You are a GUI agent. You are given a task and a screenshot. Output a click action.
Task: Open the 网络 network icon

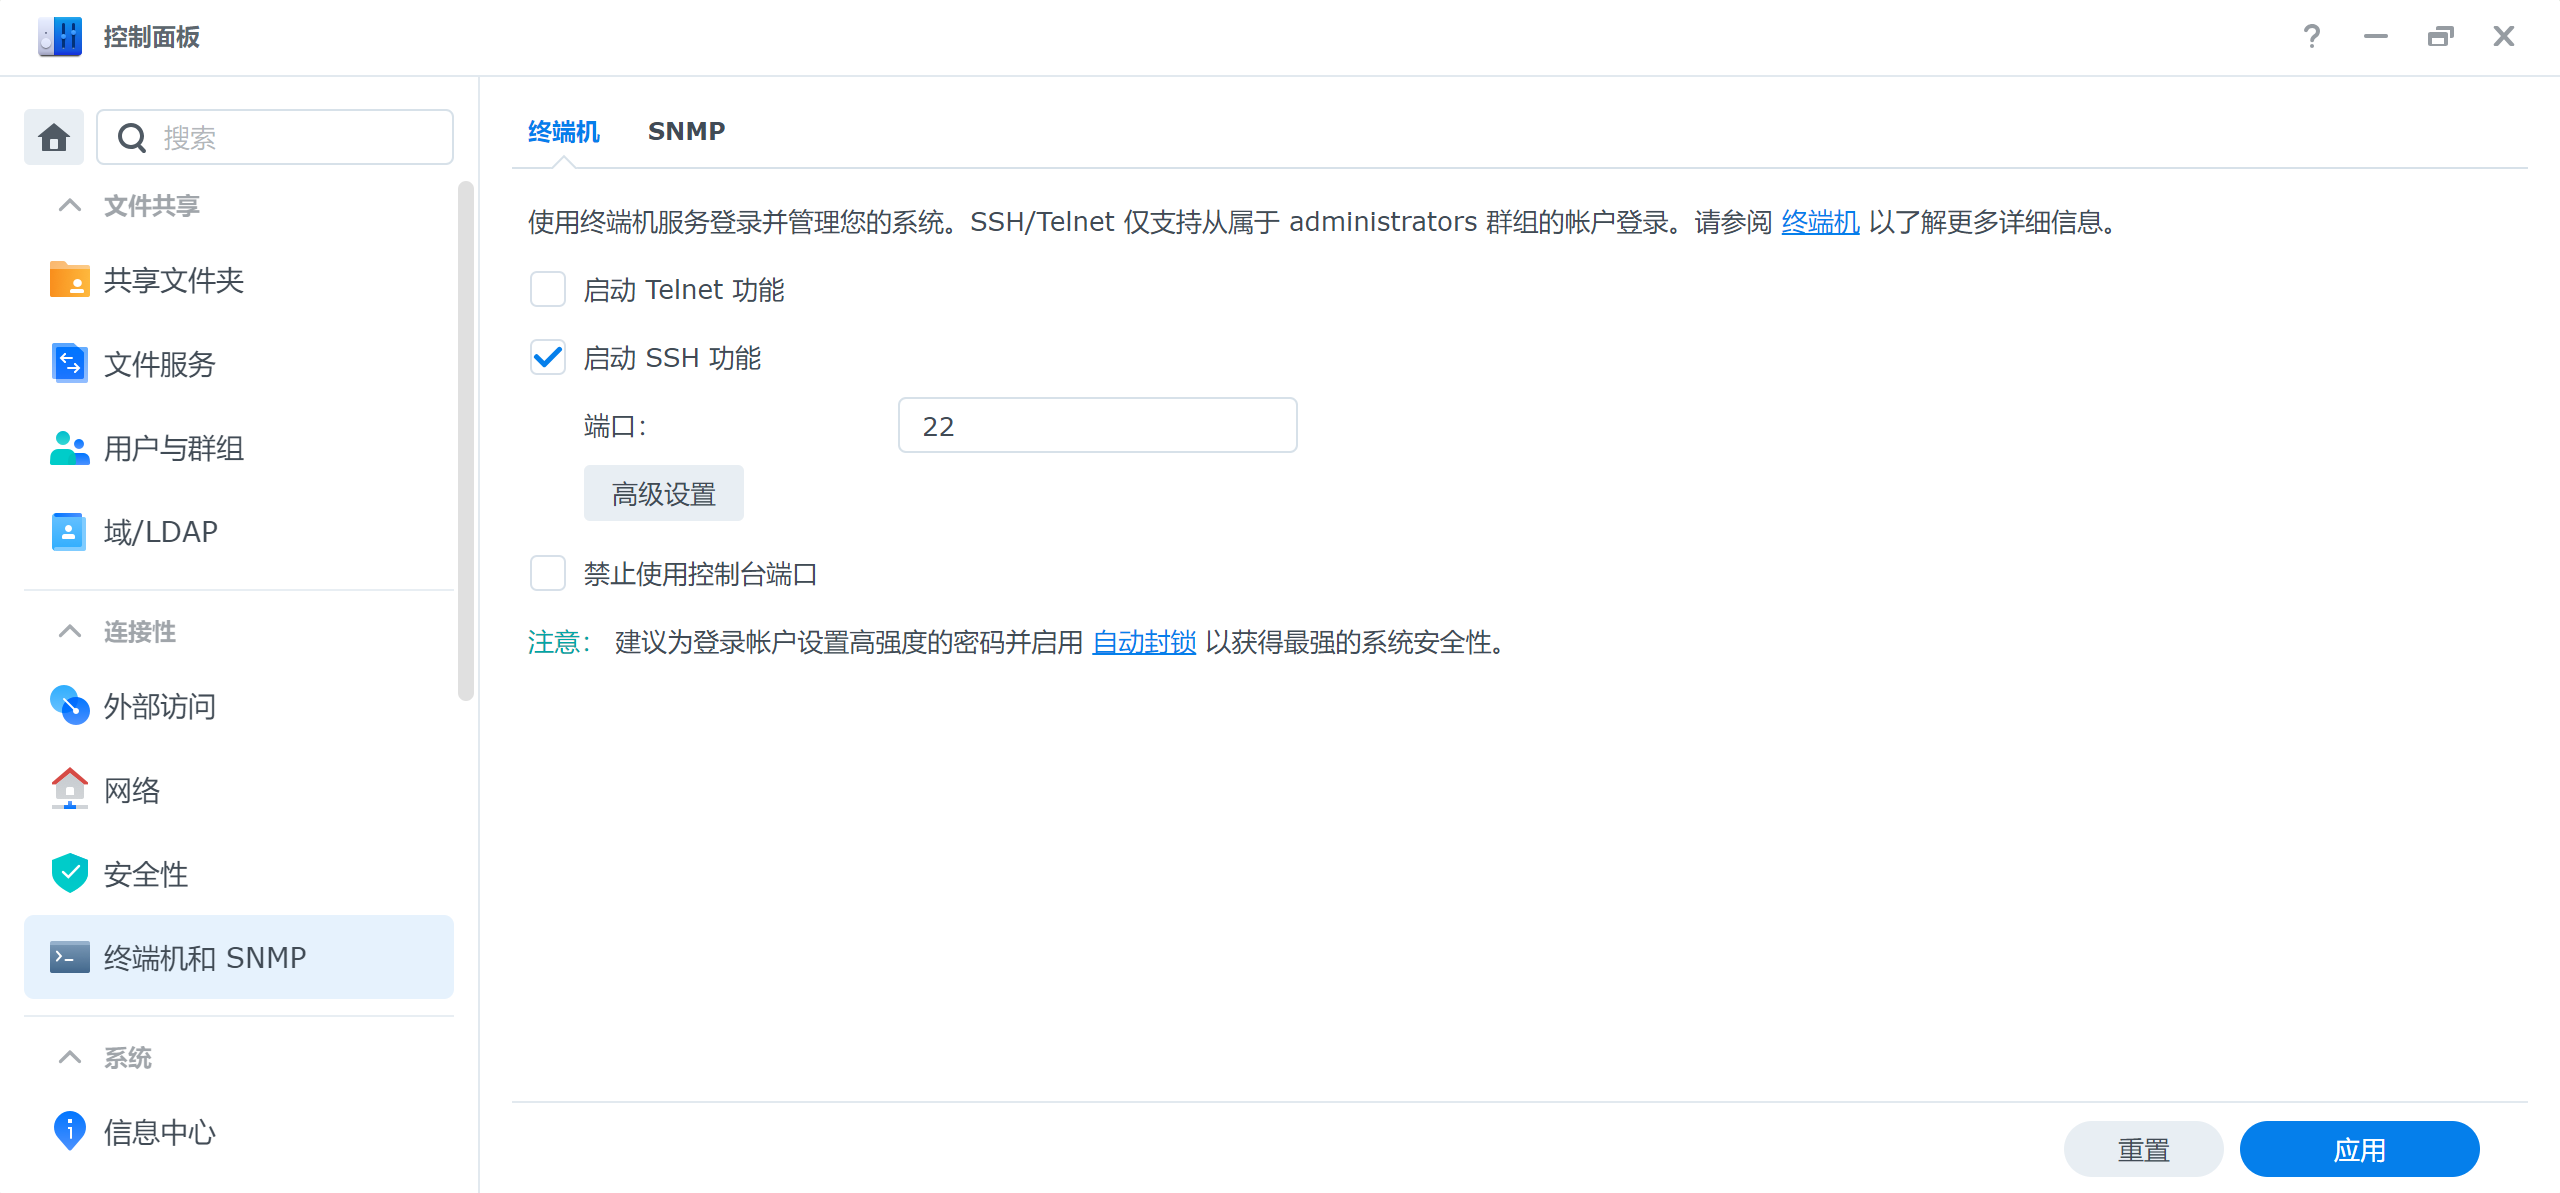(69, 789)
